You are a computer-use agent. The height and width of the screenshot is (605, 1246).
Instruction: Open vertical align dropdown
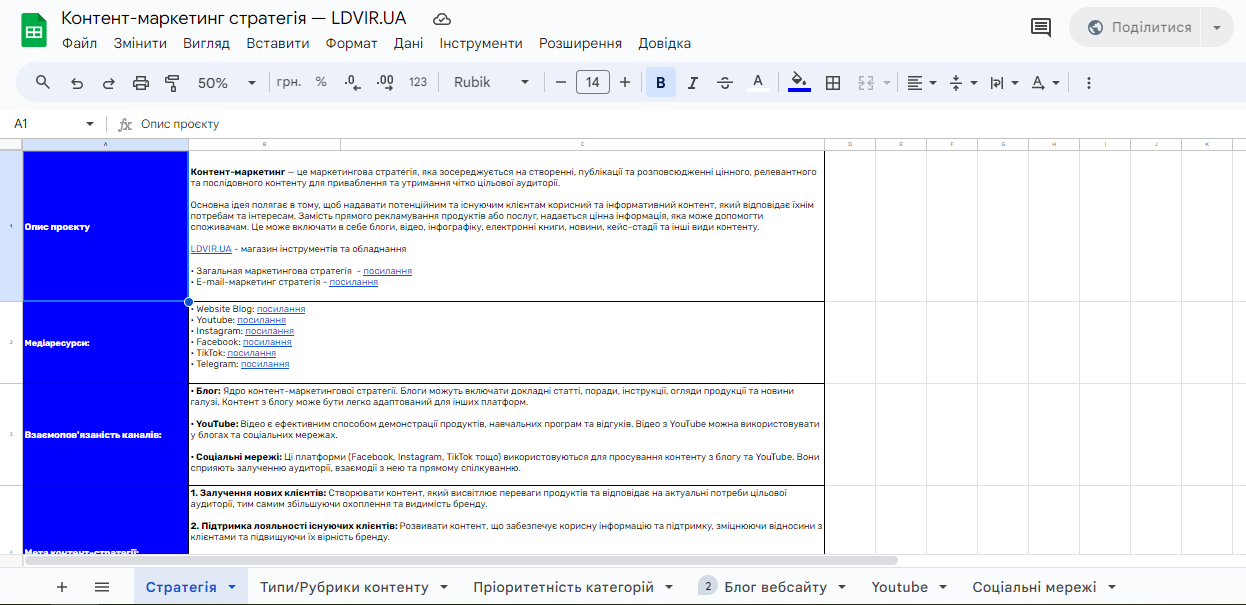pos(963,83)
